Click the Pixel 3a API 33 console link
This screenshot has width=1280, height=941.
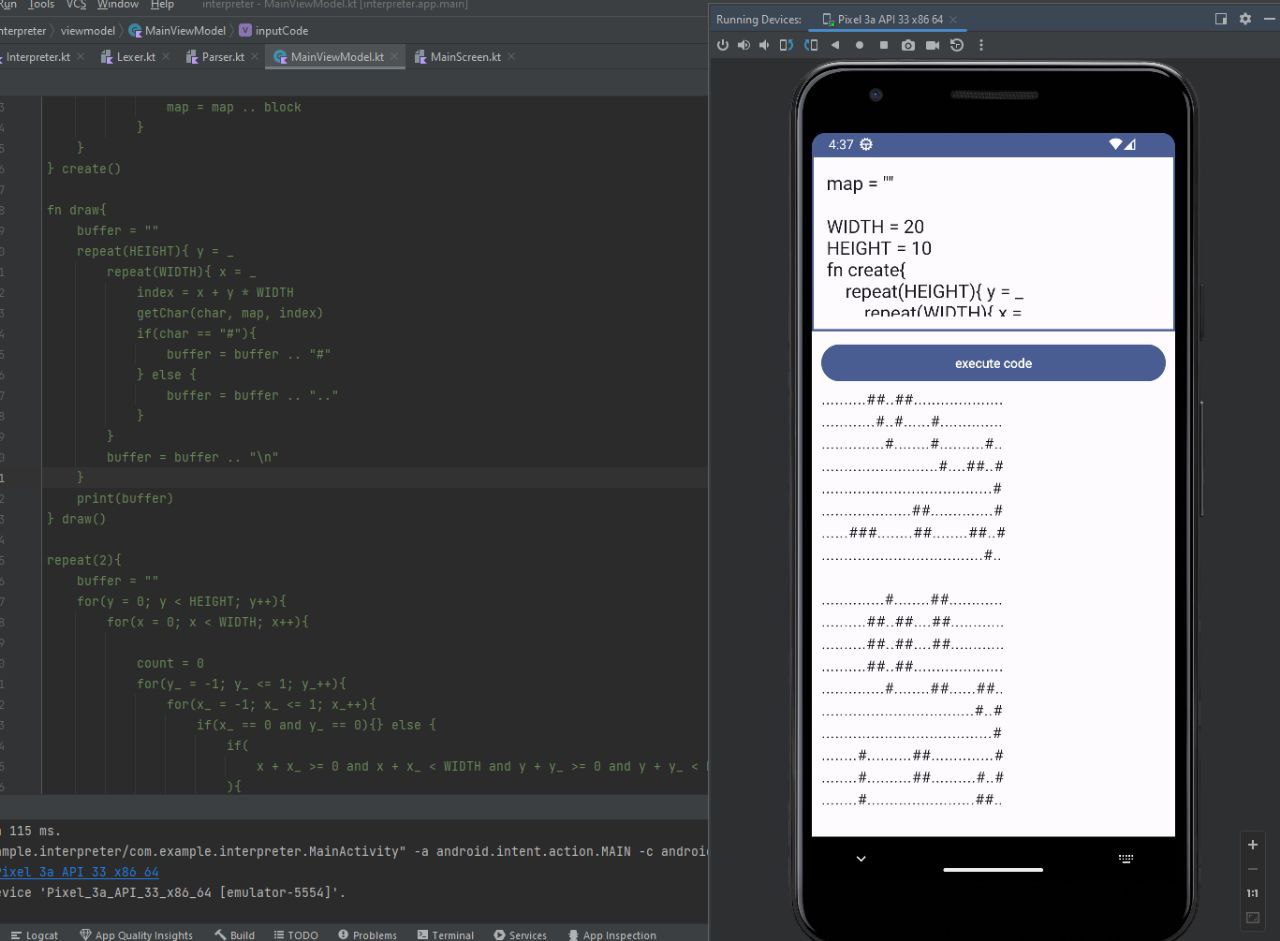click(82, 872)
